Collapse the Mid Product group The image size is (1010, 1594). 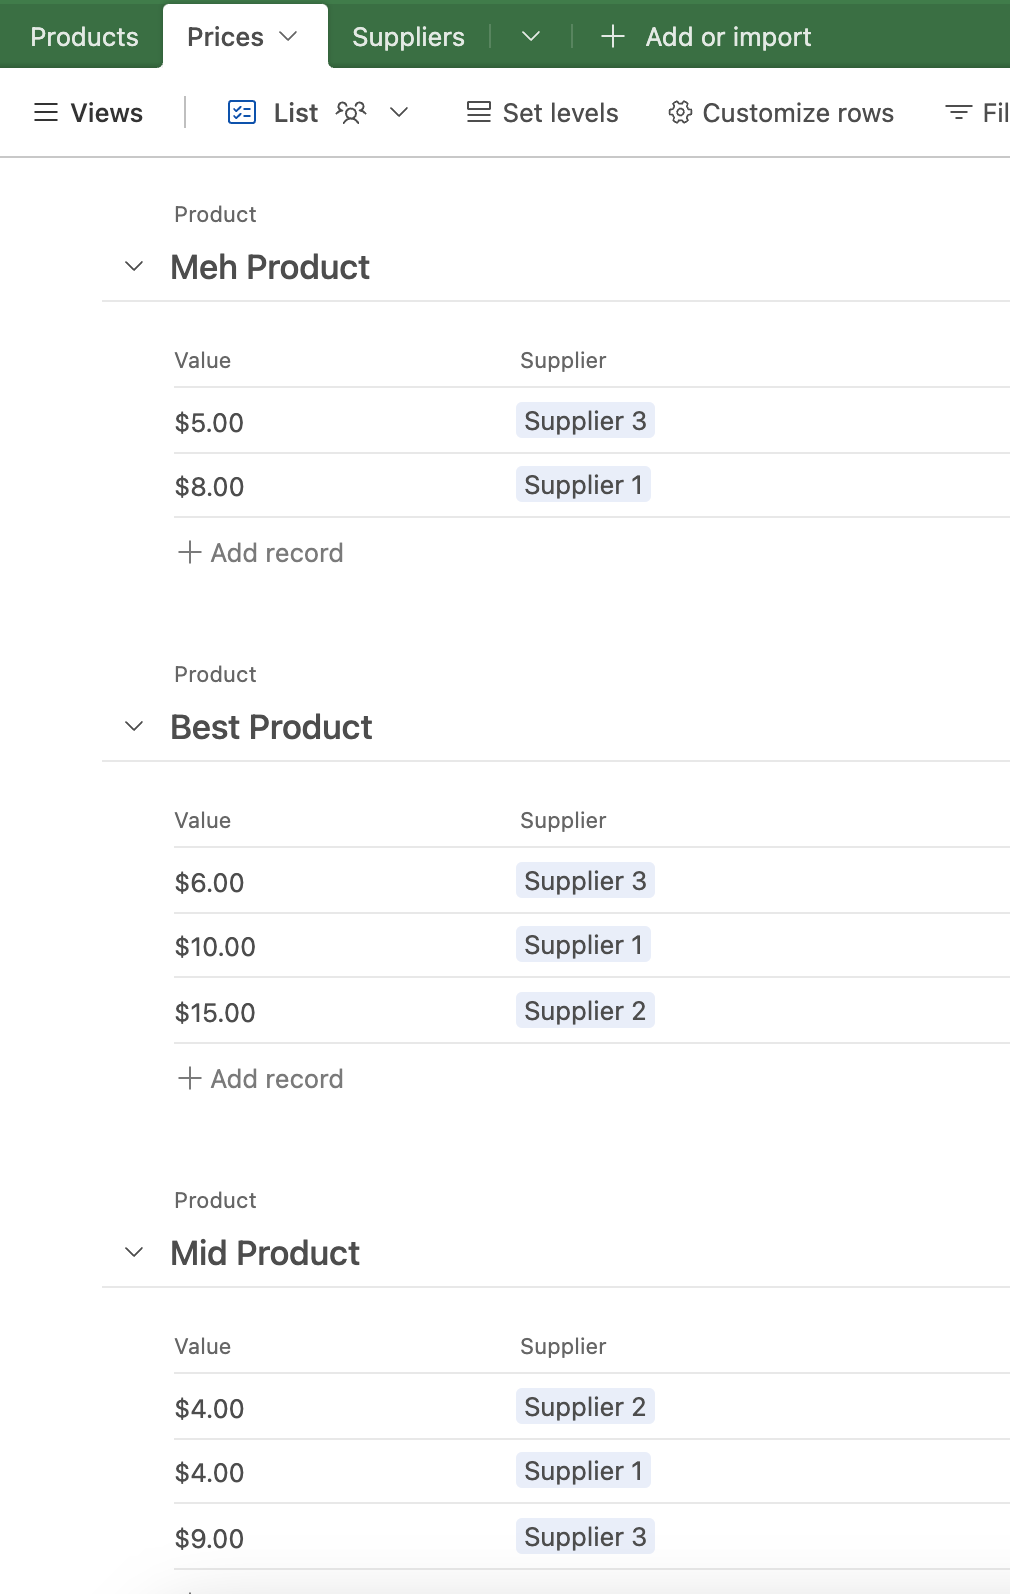[x=134, y=1252]
